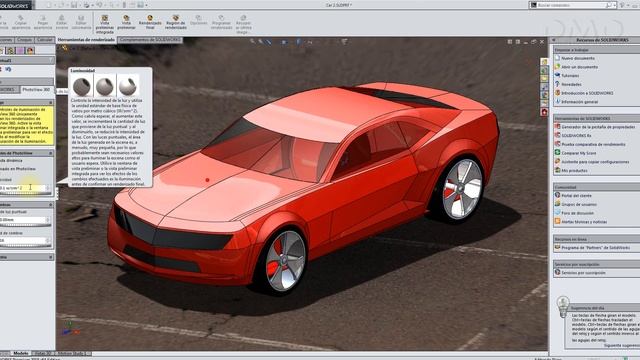Viewport: 640px width, 360px height.
Task: Collapse the PhotoView controls section chevron
Action: [51, 153]
